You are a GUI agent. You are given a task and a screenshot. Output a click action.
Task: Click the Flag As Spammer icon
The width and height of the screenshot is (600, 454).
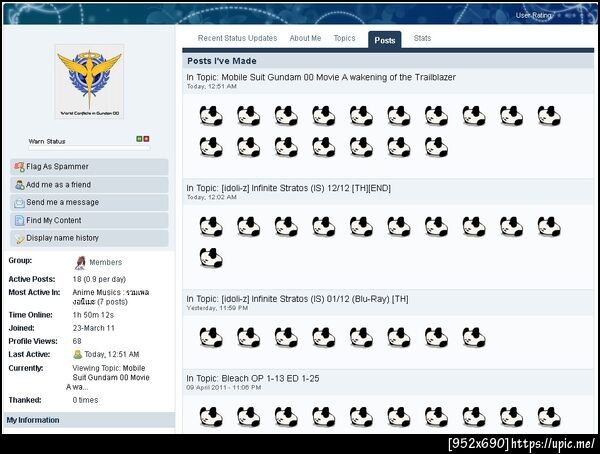19,167
